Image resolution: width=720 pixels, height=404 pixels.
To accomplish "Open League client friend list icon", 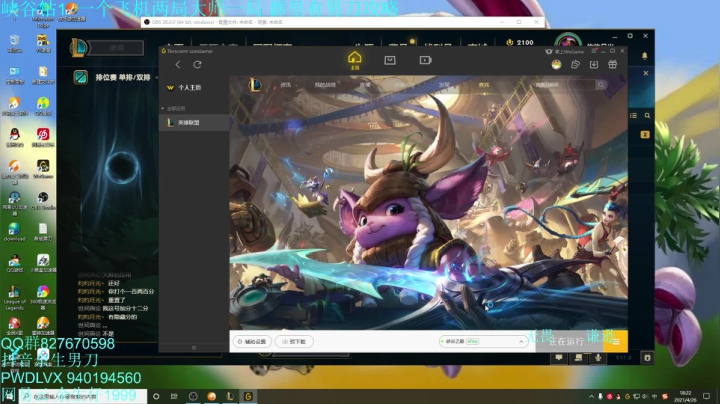I will [x=633, y=116].
